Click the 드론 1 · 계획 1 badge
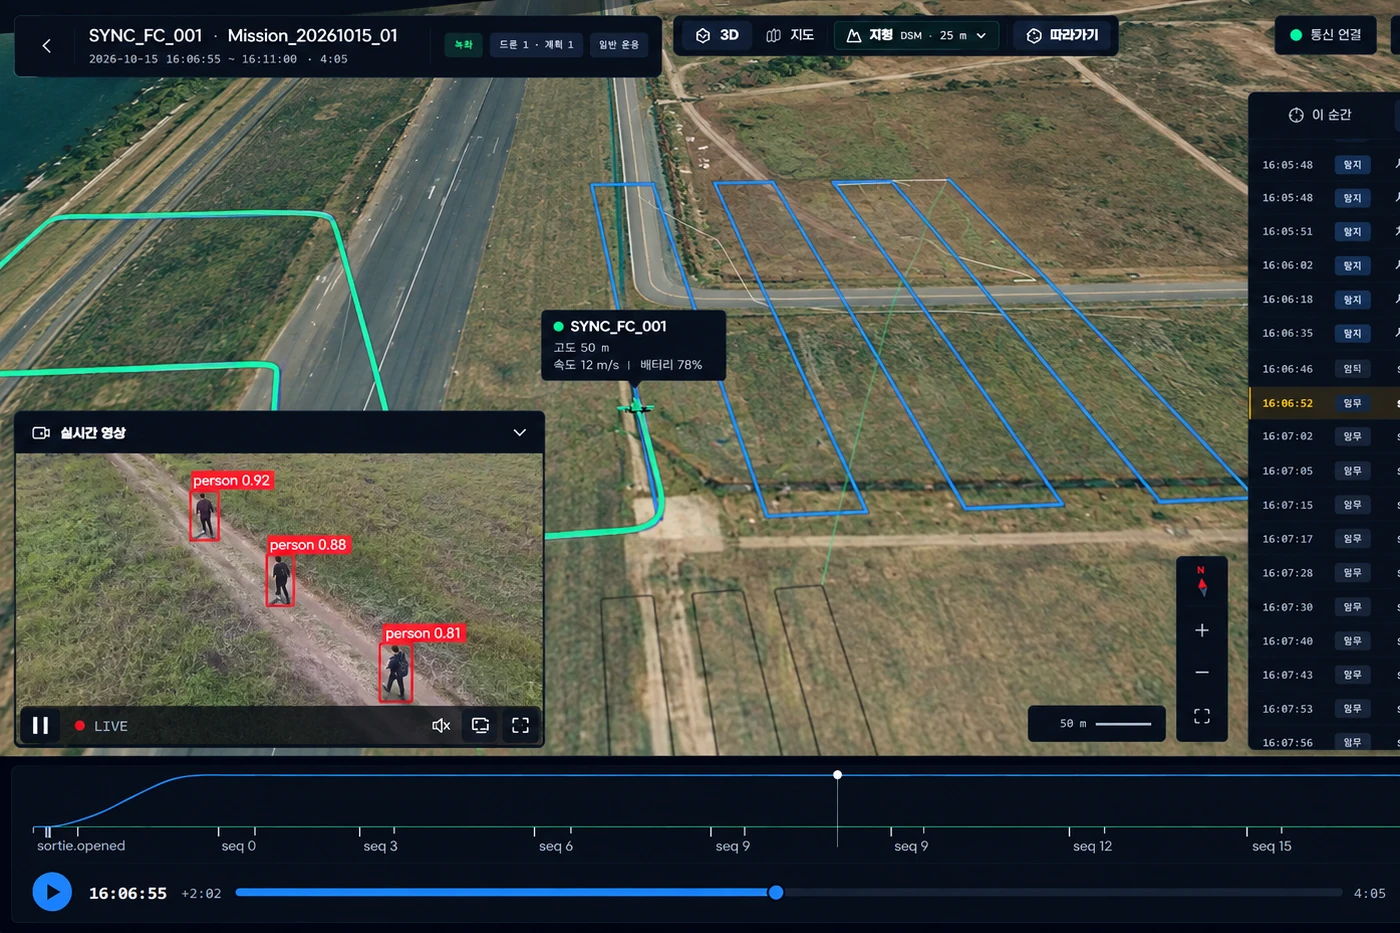 coord(536,45)
